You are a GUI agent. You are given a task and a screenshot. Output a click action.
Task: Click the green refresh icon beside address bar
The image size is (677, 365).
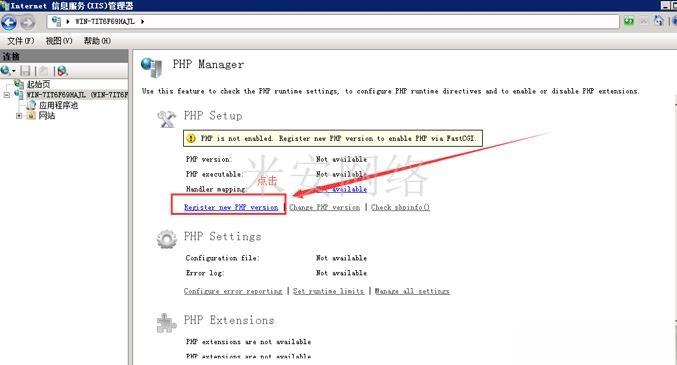[629, 21]
